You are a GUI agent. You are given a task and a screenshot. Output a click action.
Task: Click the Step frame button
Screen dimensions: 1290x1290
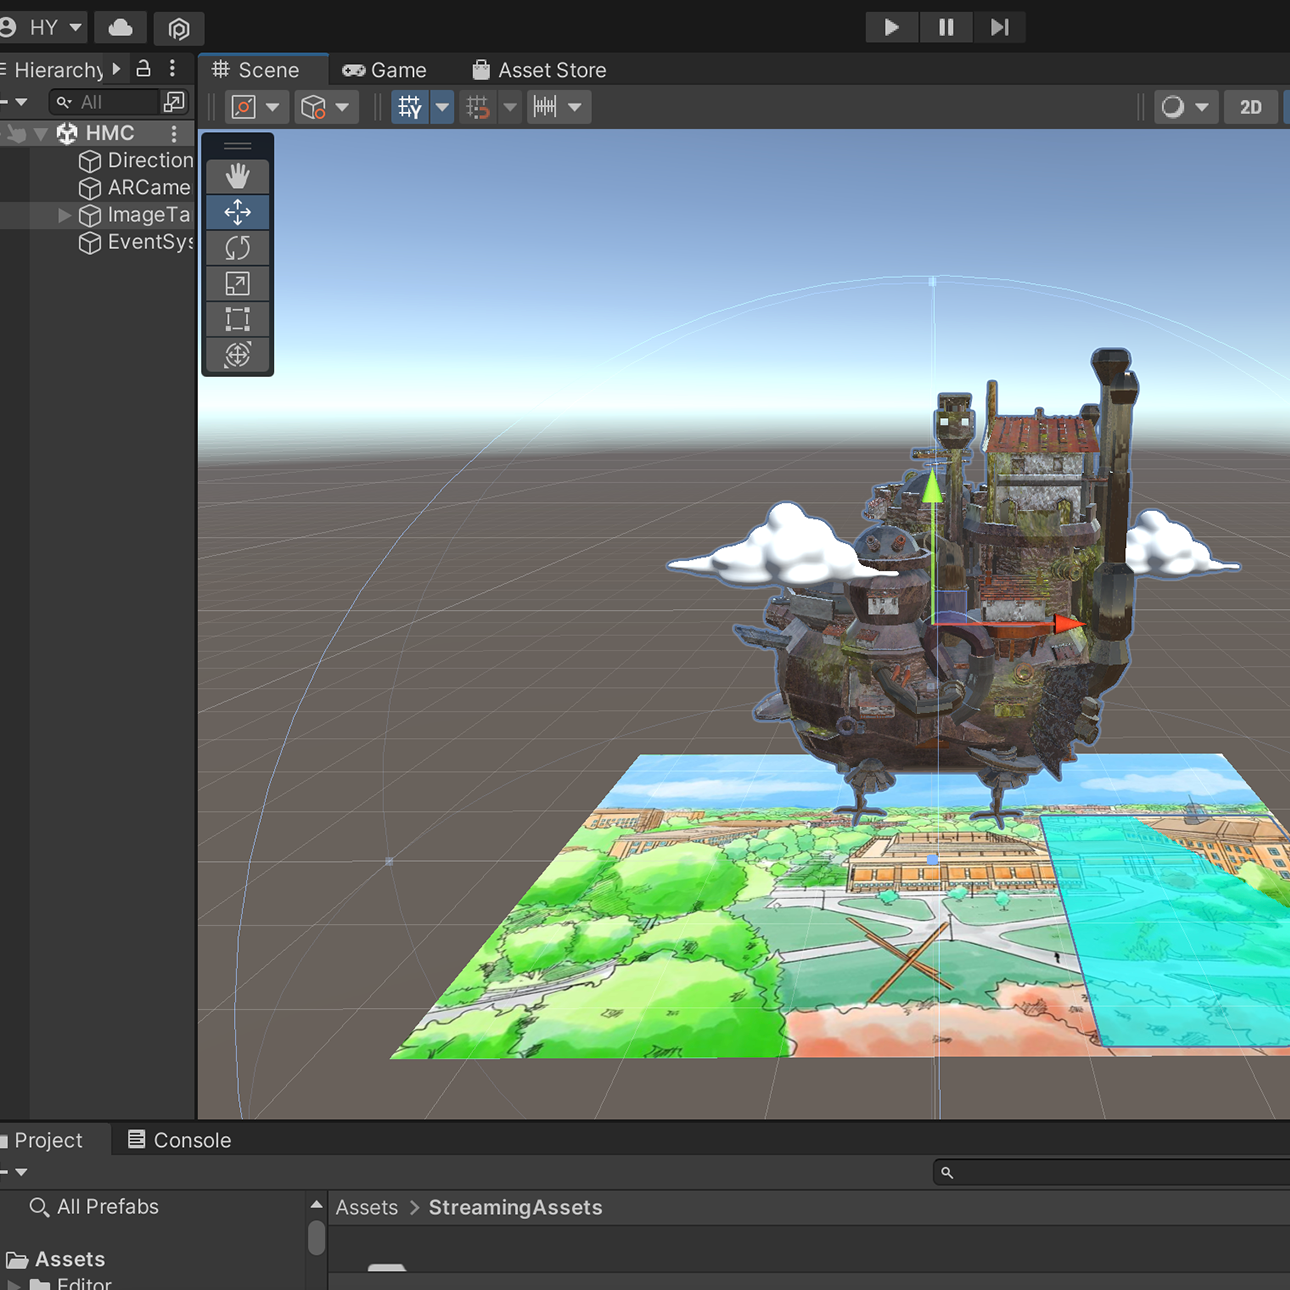(x=999, y=27)
